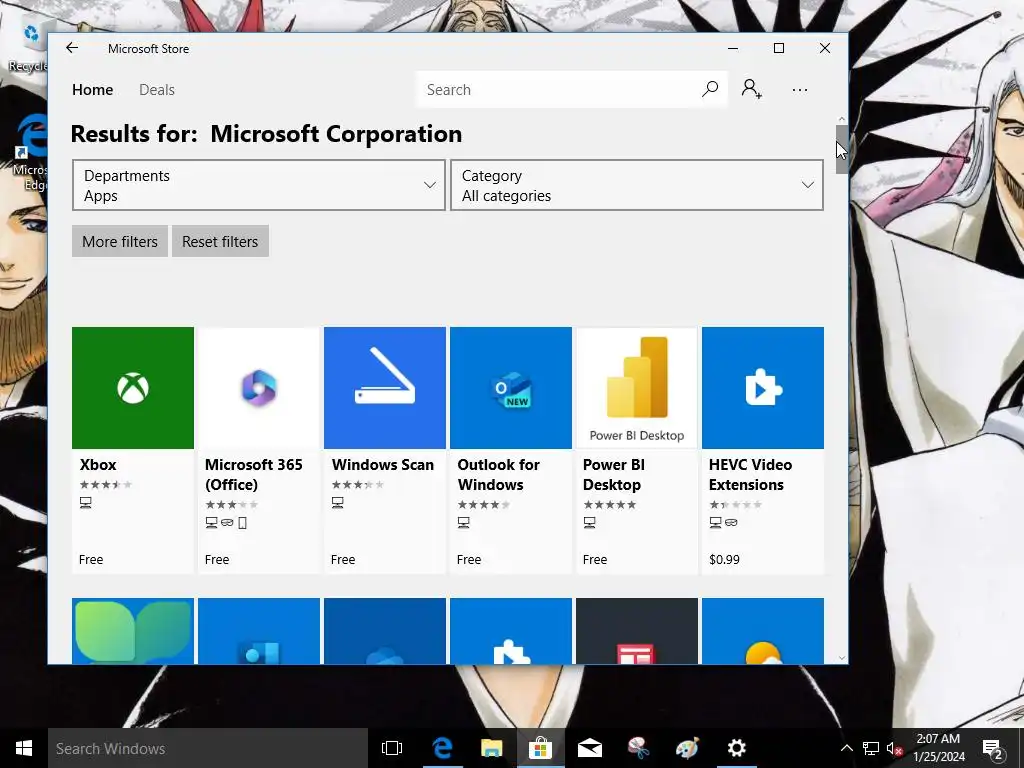
Task: Click the Xbox app title text
Action: [x=98, y=465]
